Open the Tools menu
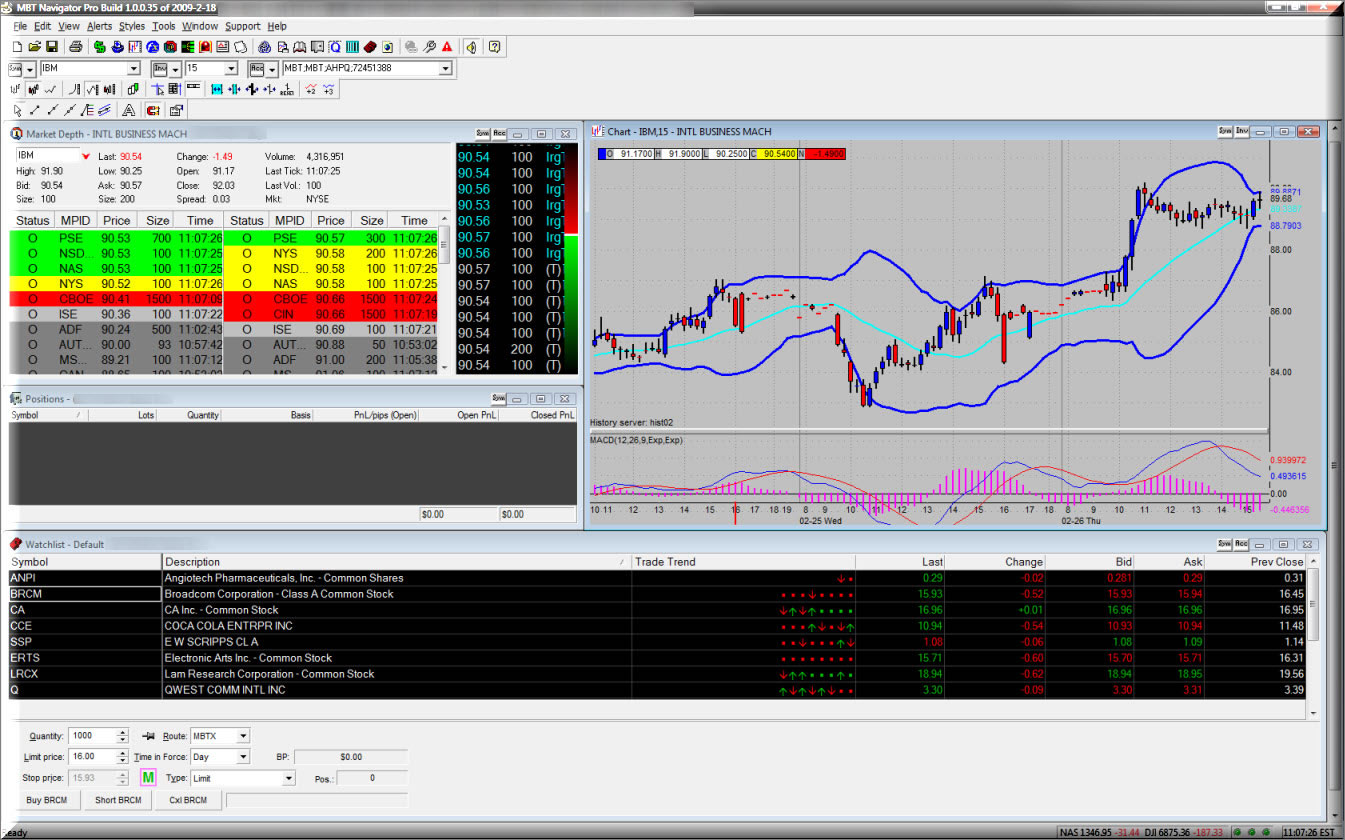The width and height of the screenshot is (1345, 840). pyautogui.click(x=163, y=26)
